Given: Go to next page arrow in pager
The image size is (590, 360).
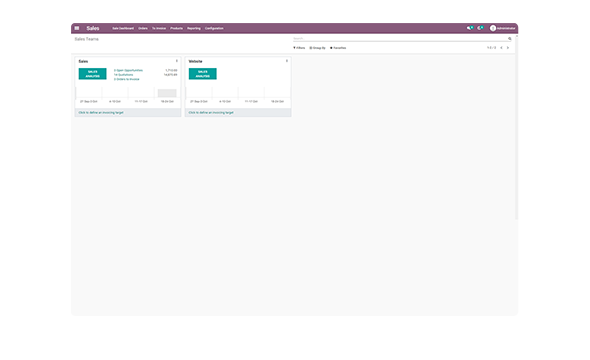Looking at the screenshot, I should (508, 48).
